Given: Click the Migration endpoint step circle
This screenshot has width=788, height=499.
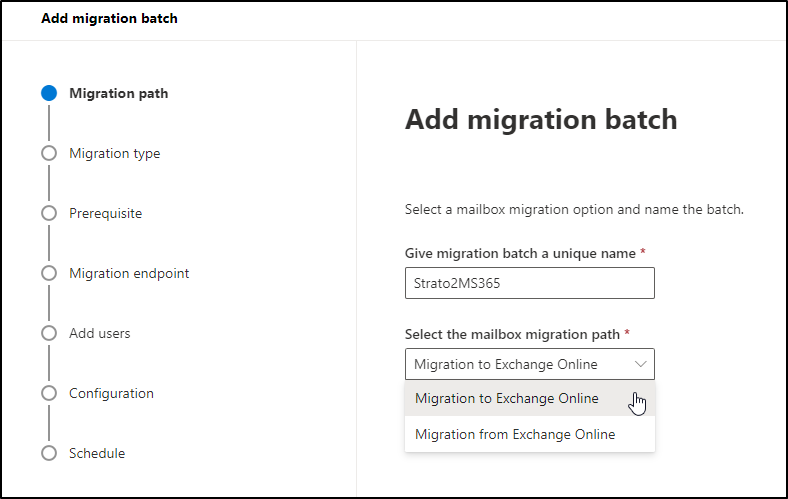Looking at the screenshot, I should [49, 273].
